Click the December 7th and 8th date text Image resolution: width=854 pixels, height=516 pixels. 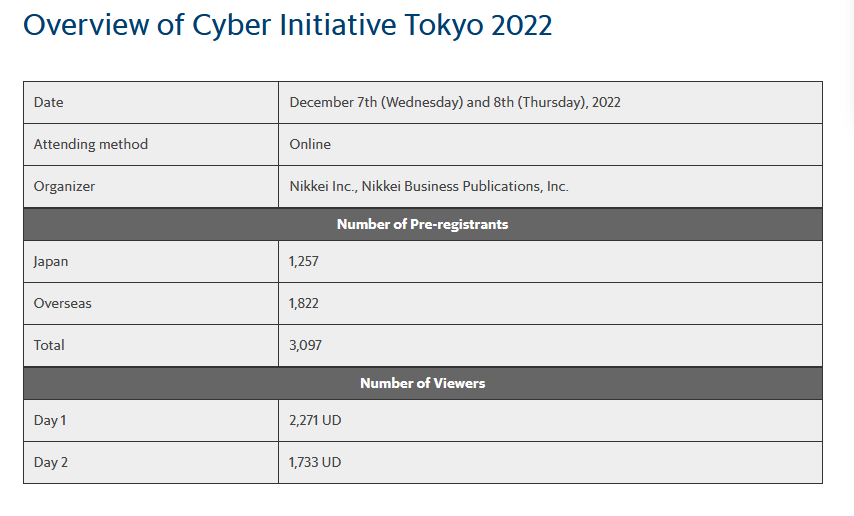455,102
